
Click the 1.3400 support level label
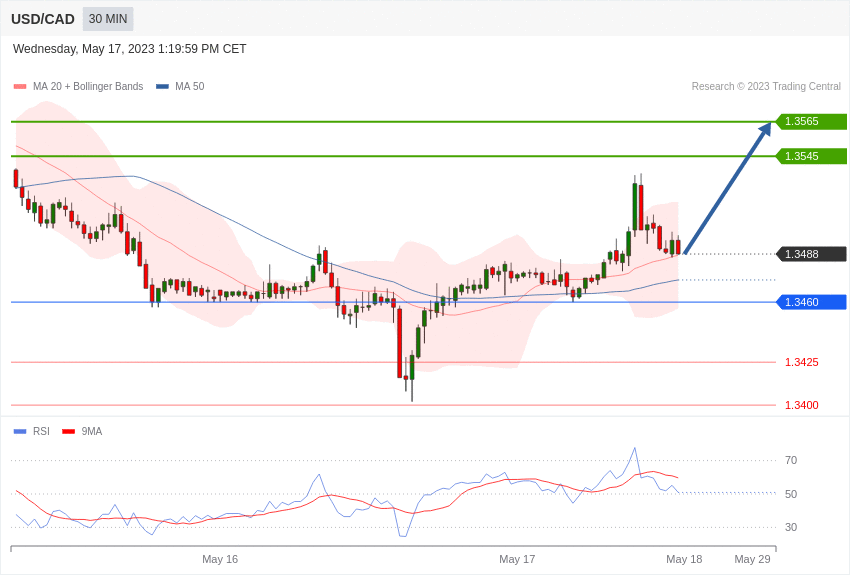[x=802, y=405]
